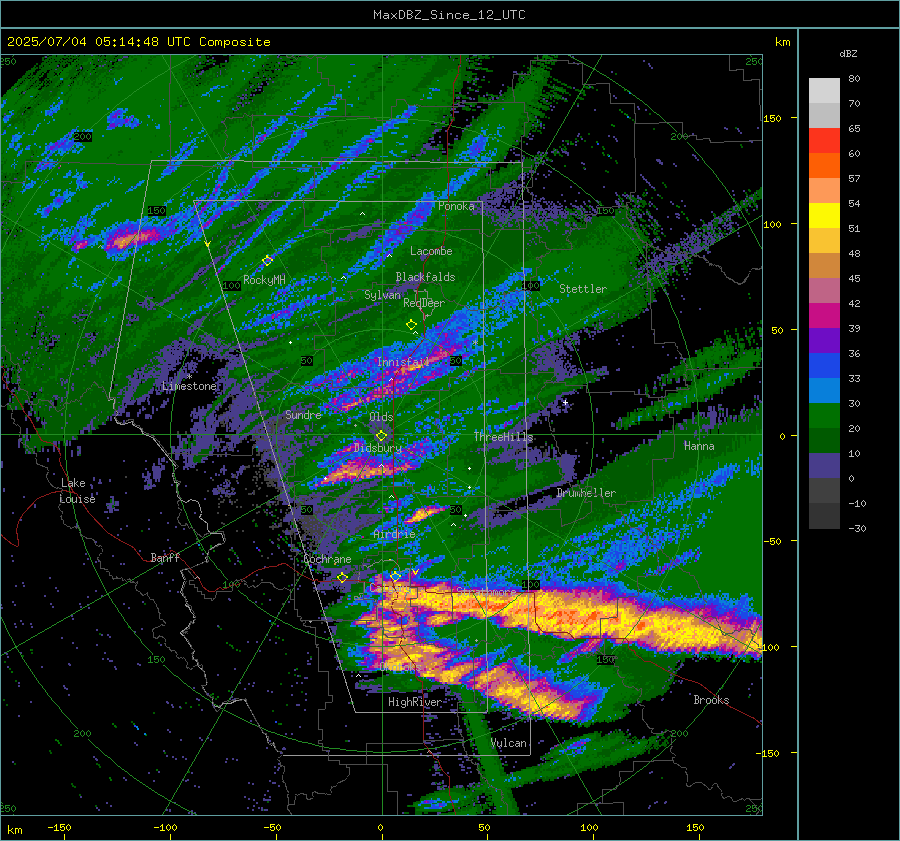Click the bright yellow 51-54 dBZ swatch
The height and width of the screenshot is (841, 900).
(824, 215)
